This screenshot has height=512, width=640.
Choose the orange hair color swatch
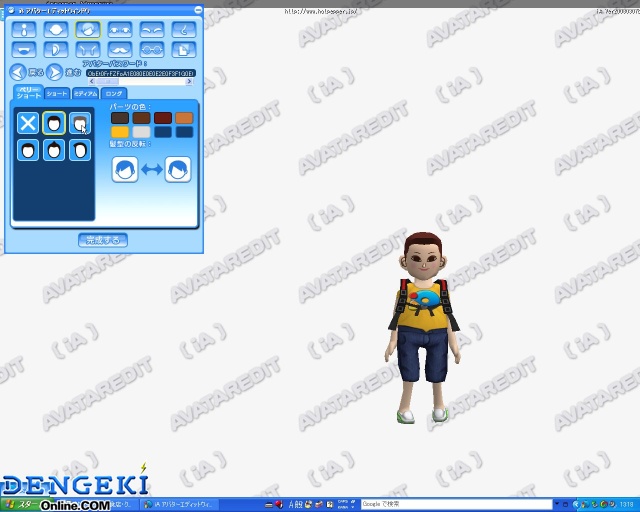[x=184, y=118]
